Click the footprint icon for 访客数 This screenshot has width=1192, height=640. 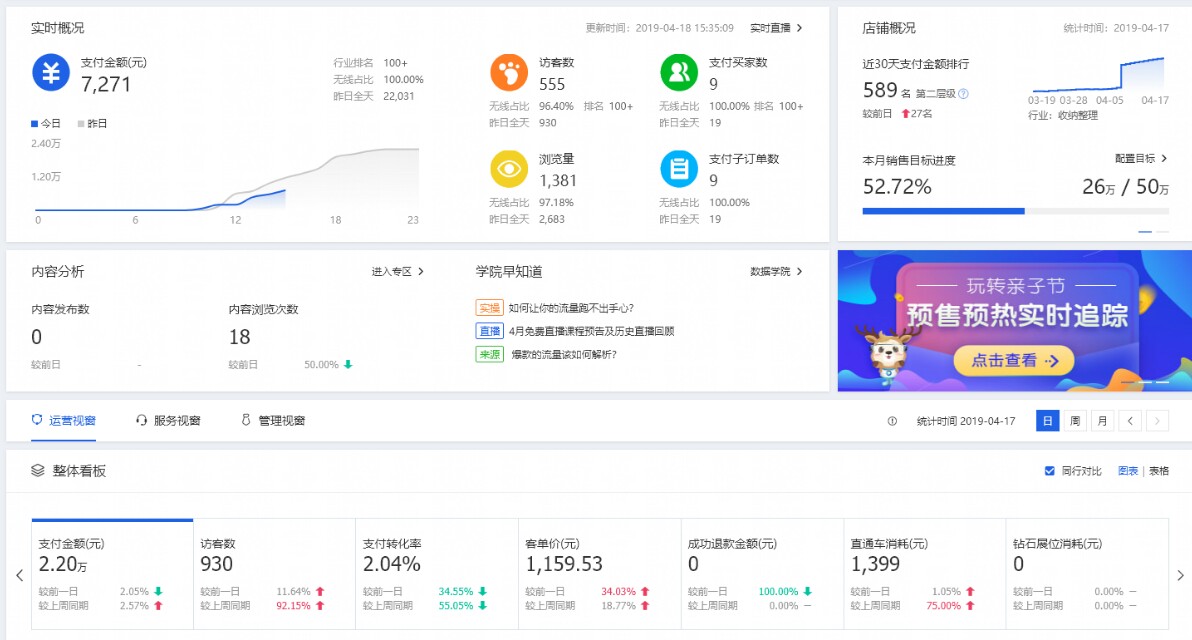pos(508,71)
